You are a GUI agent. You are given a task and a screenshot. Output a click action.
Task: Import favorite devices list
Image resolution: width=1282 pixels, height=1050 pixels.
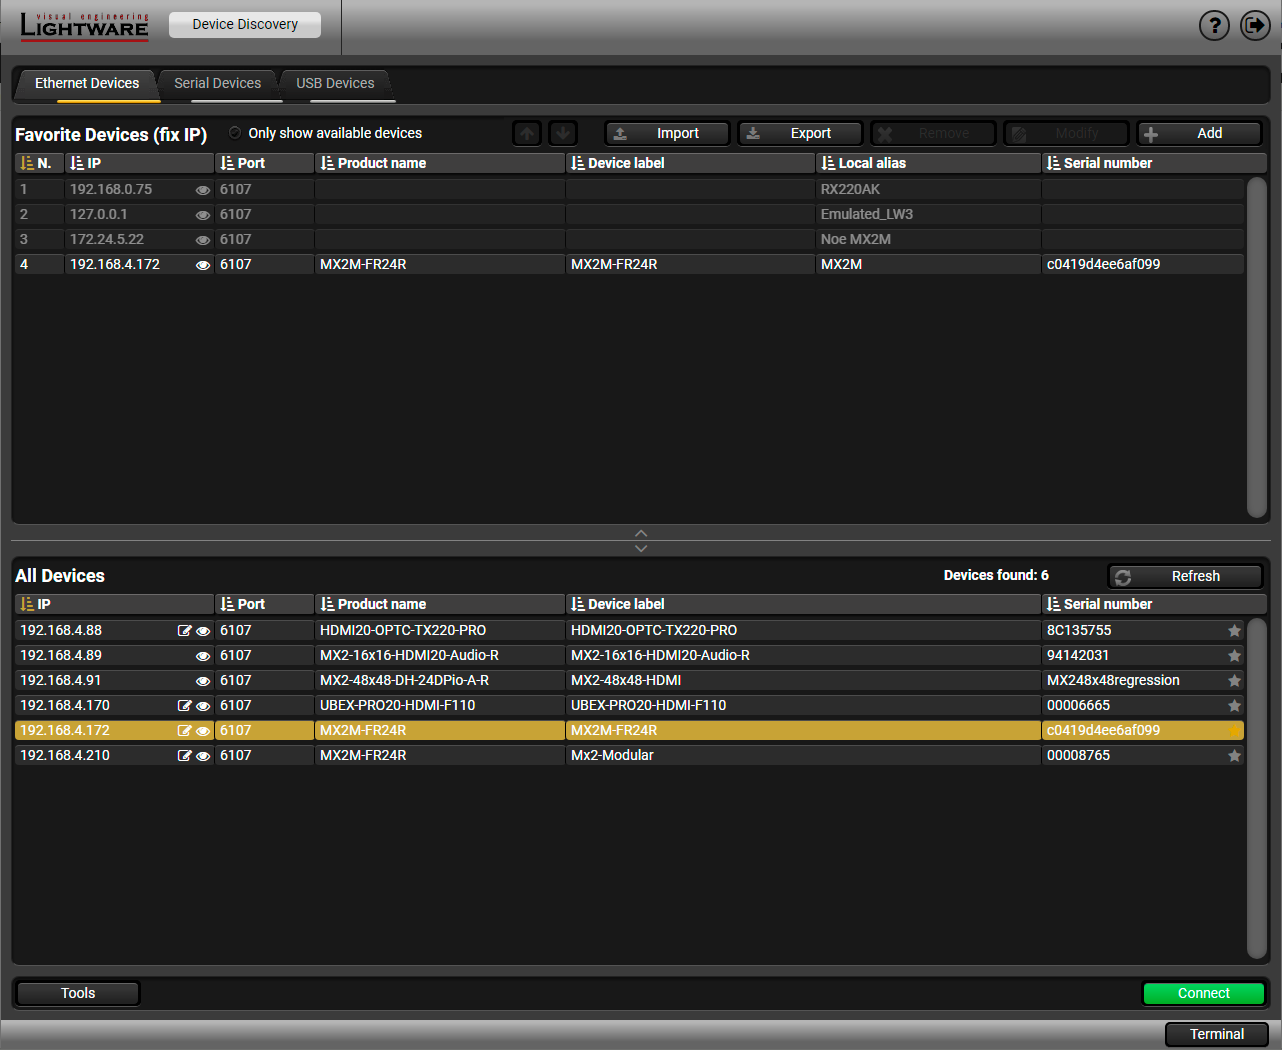coord(666,133)
